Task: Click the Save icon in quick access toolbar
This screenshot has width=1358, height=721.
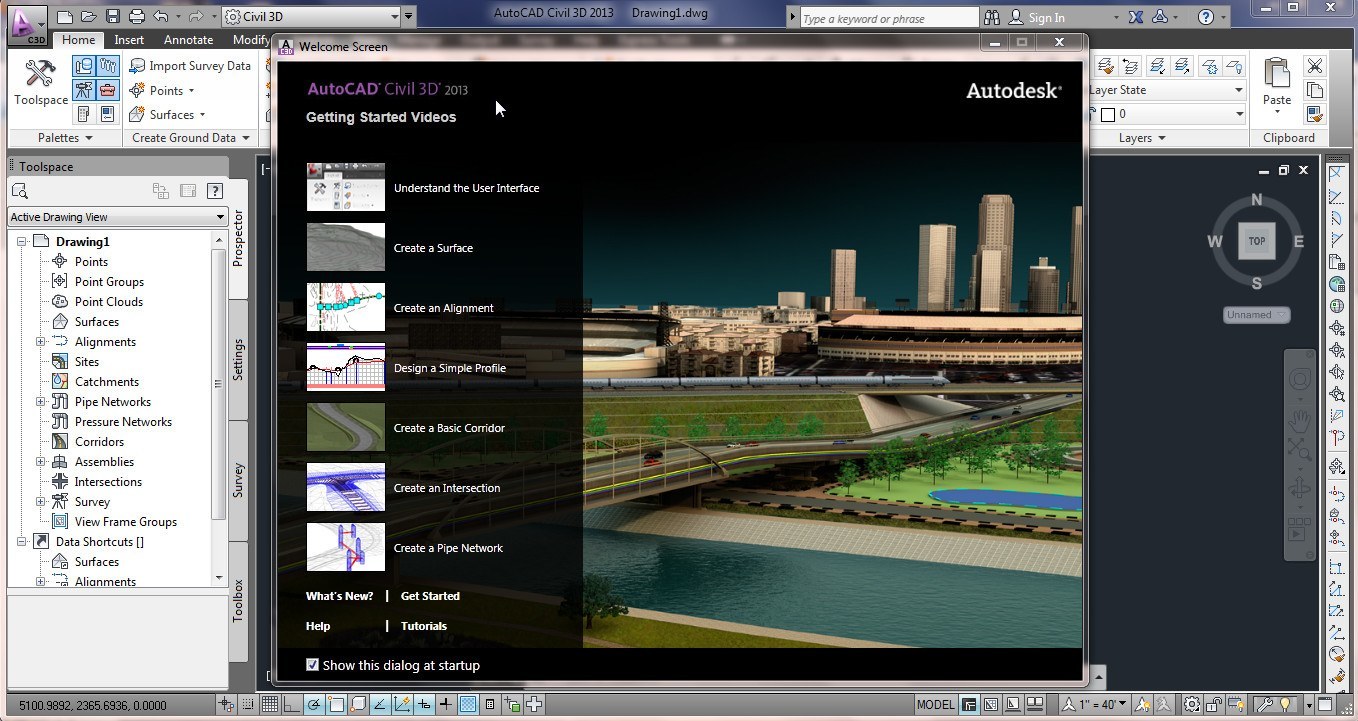Action: pos(113,17)
